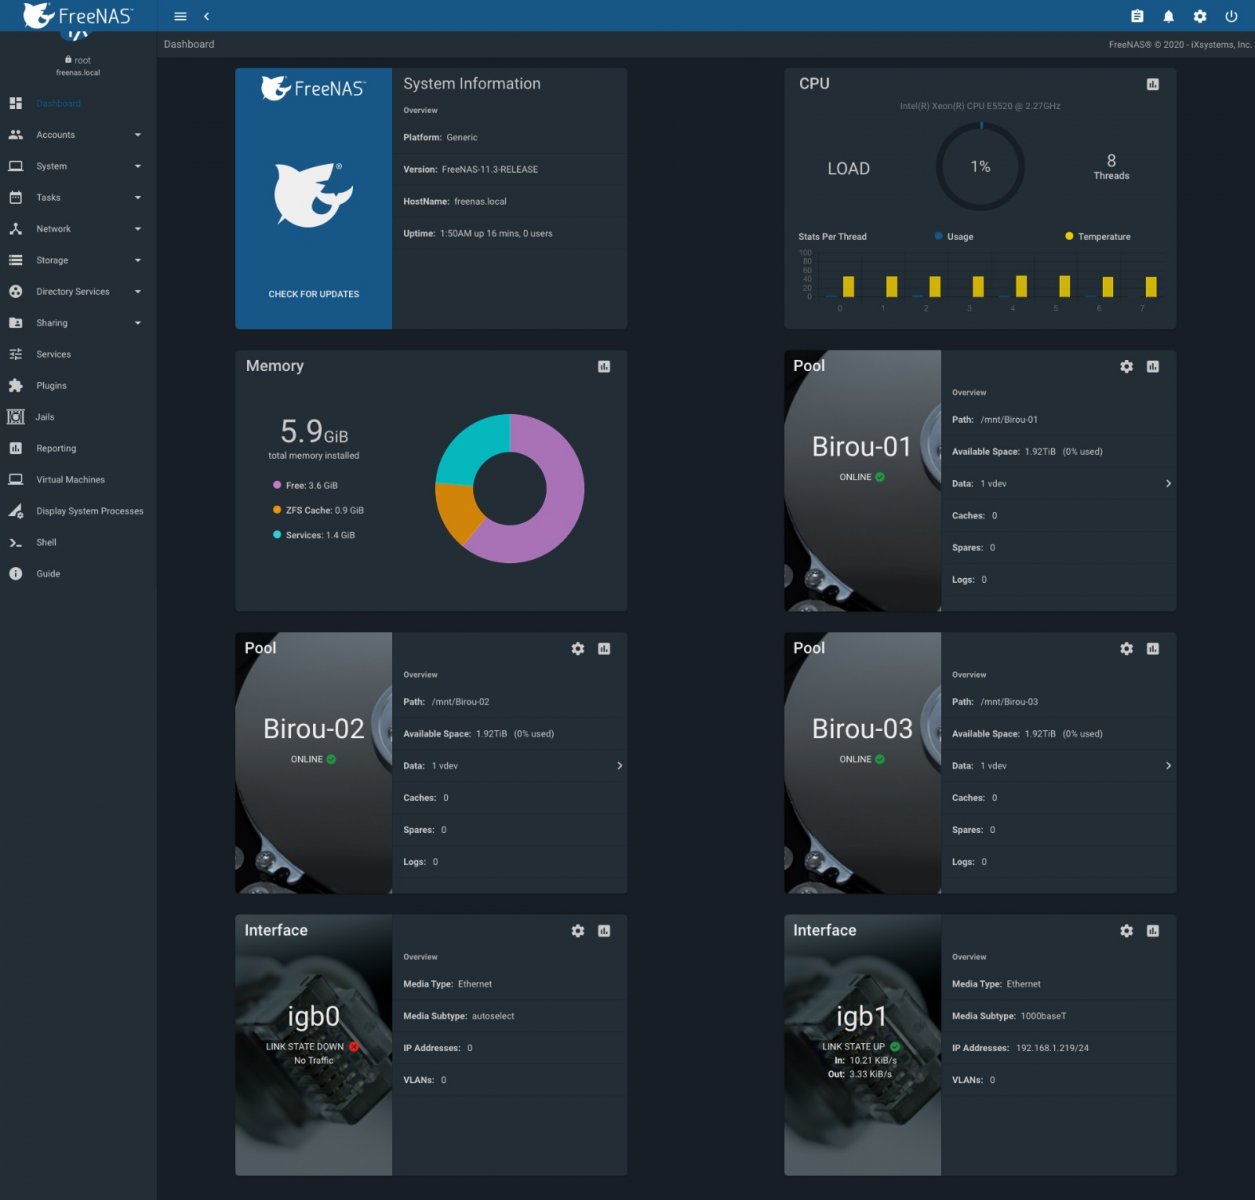Open Shell in the sidebar

click(78, 543)
